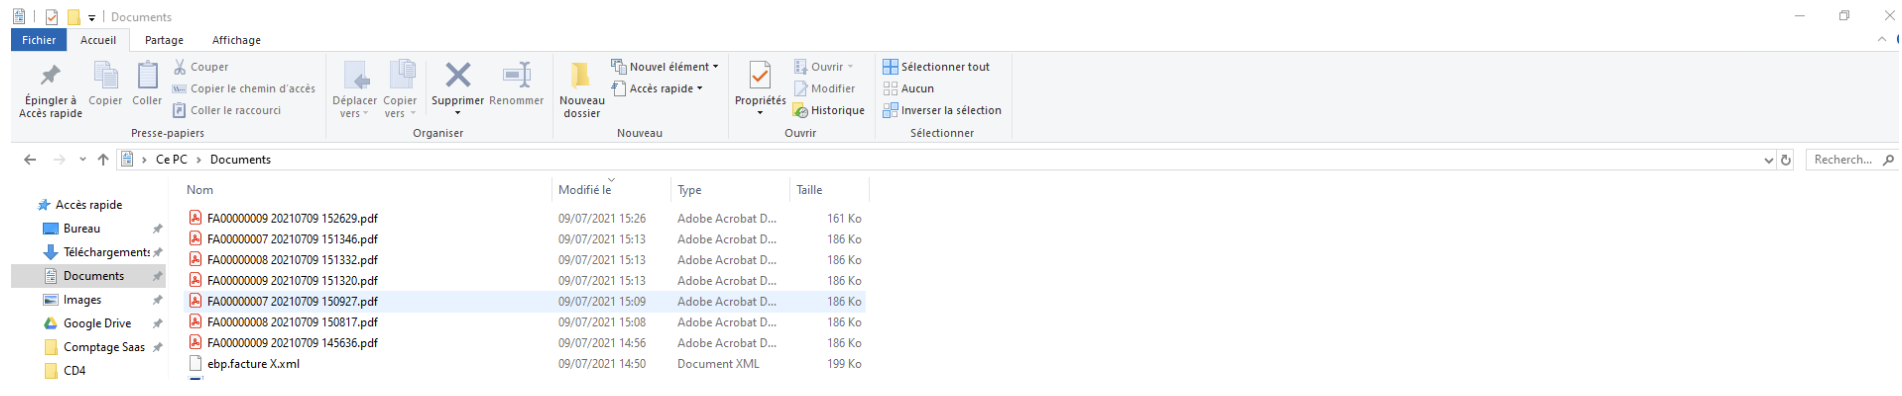The width and height of the screenshot is (1902, 396).
Task: Go up one folder level
Action: tap(103, 160)
